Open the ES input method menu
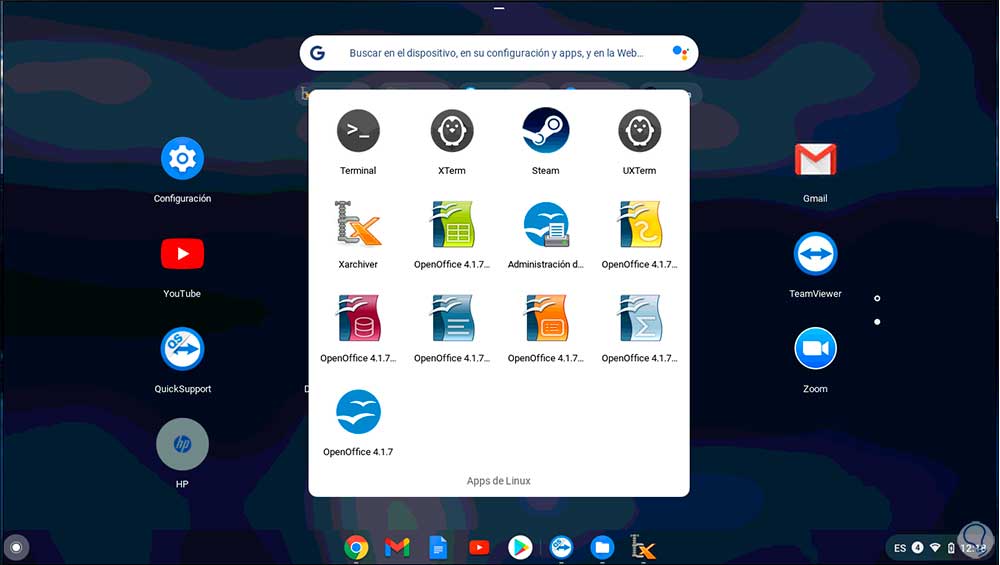The width and height of the screenshot is (1000, 565). (x=900, y=548)
